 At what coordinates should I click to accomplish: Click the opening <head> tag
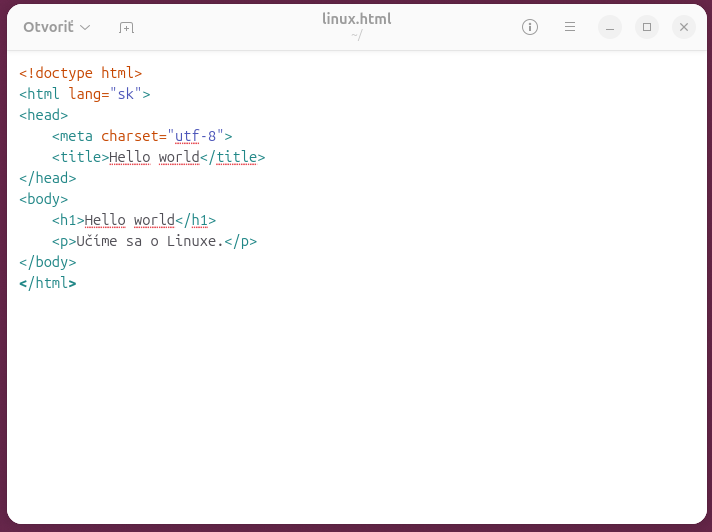tap(44, 115)
